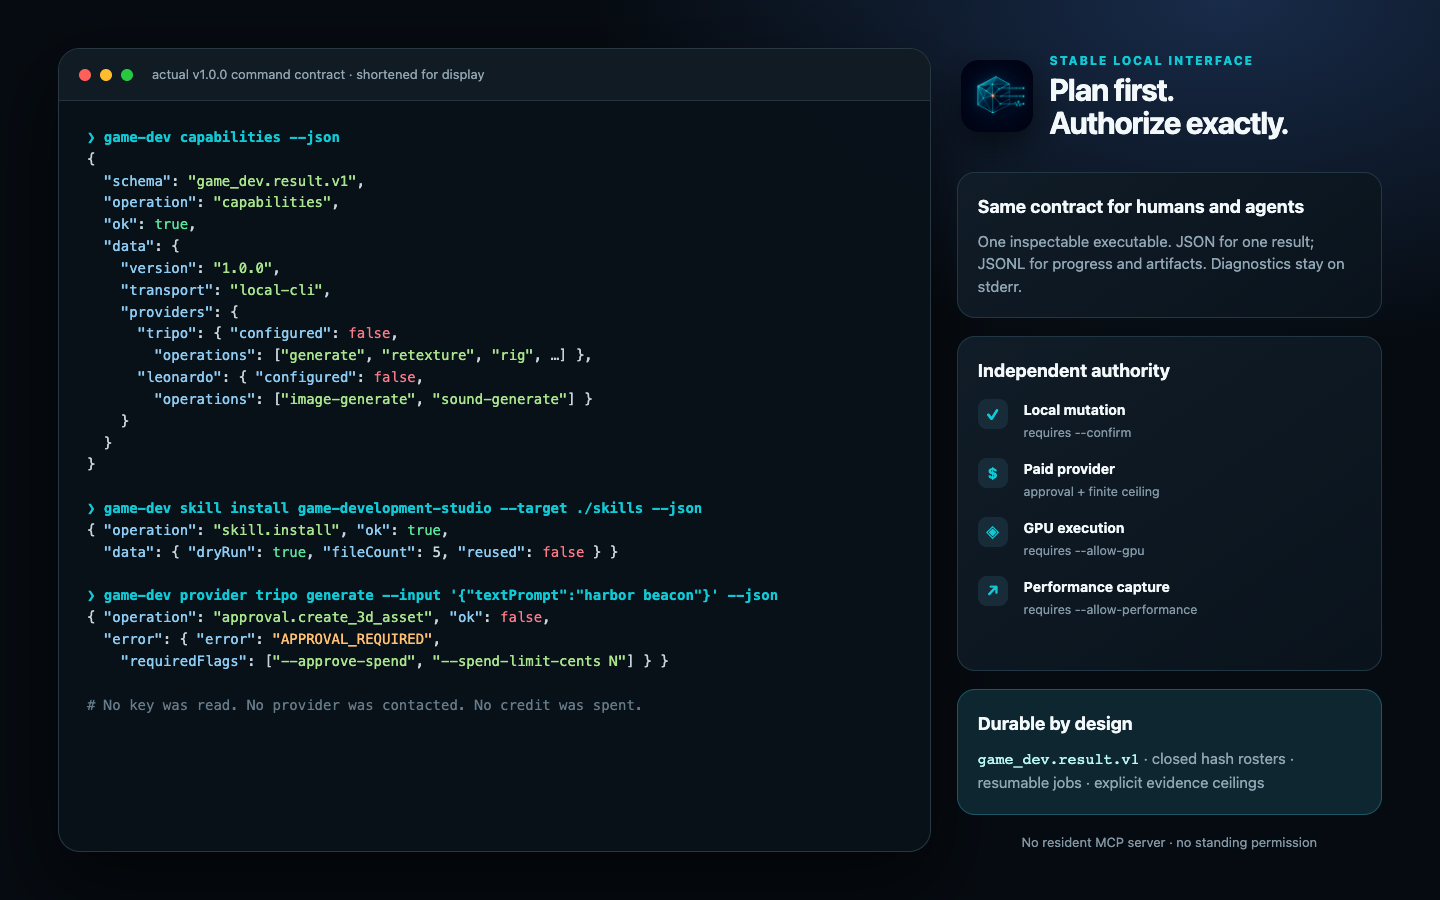Click the 'requires --allow-performance' note
This screenshot has height=900, width=1440.
tap(1110, 610)
